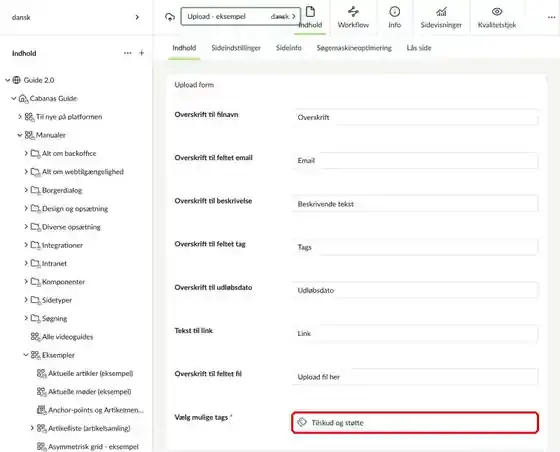Click folder icon next to Borgerdialog
The width and height of the screenshot is (560, 452).
[x=35, y=190]
